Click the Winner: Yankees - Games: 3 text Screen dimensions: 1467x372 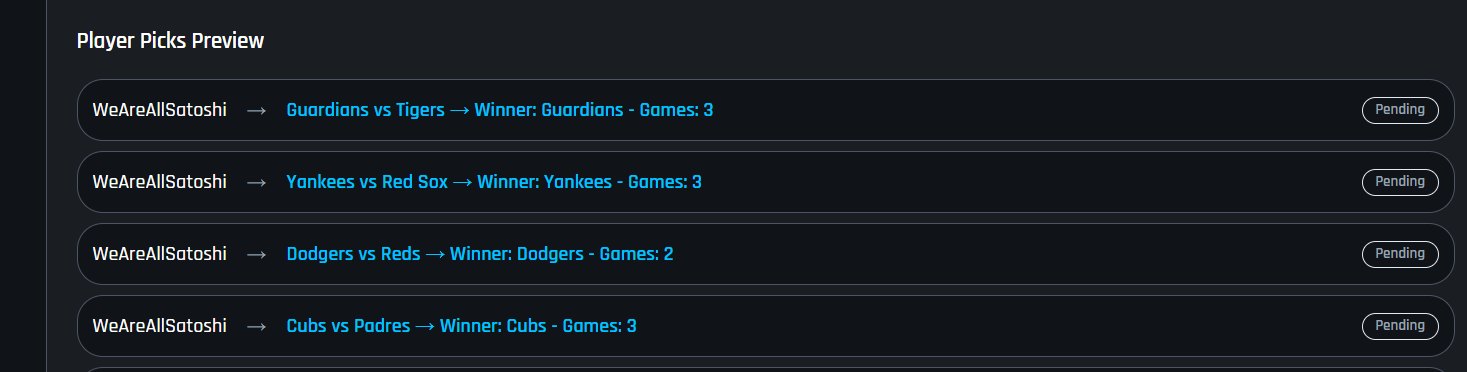coord(590,182)
